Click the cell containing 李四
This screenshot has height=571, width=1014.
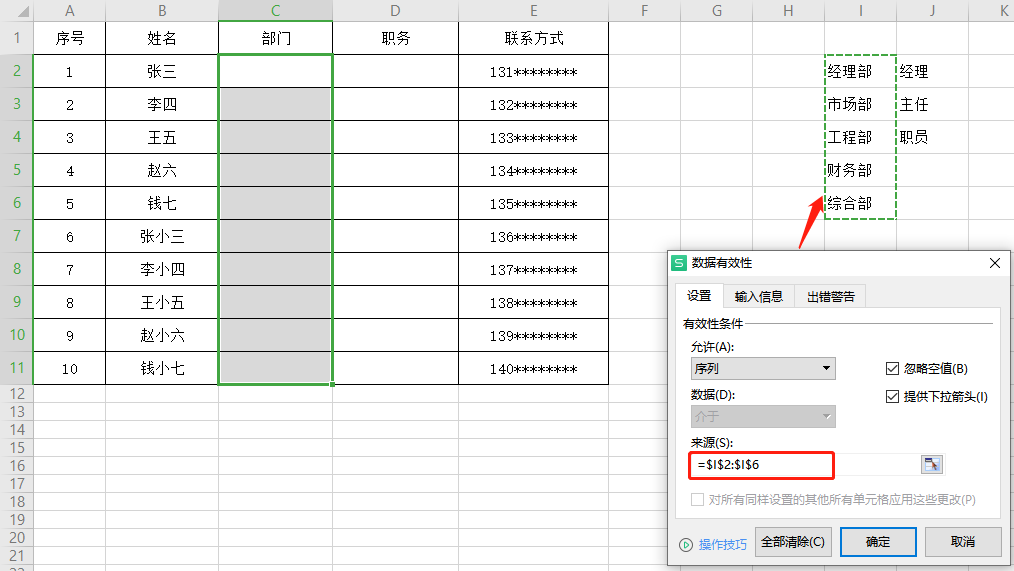(162, 104)
